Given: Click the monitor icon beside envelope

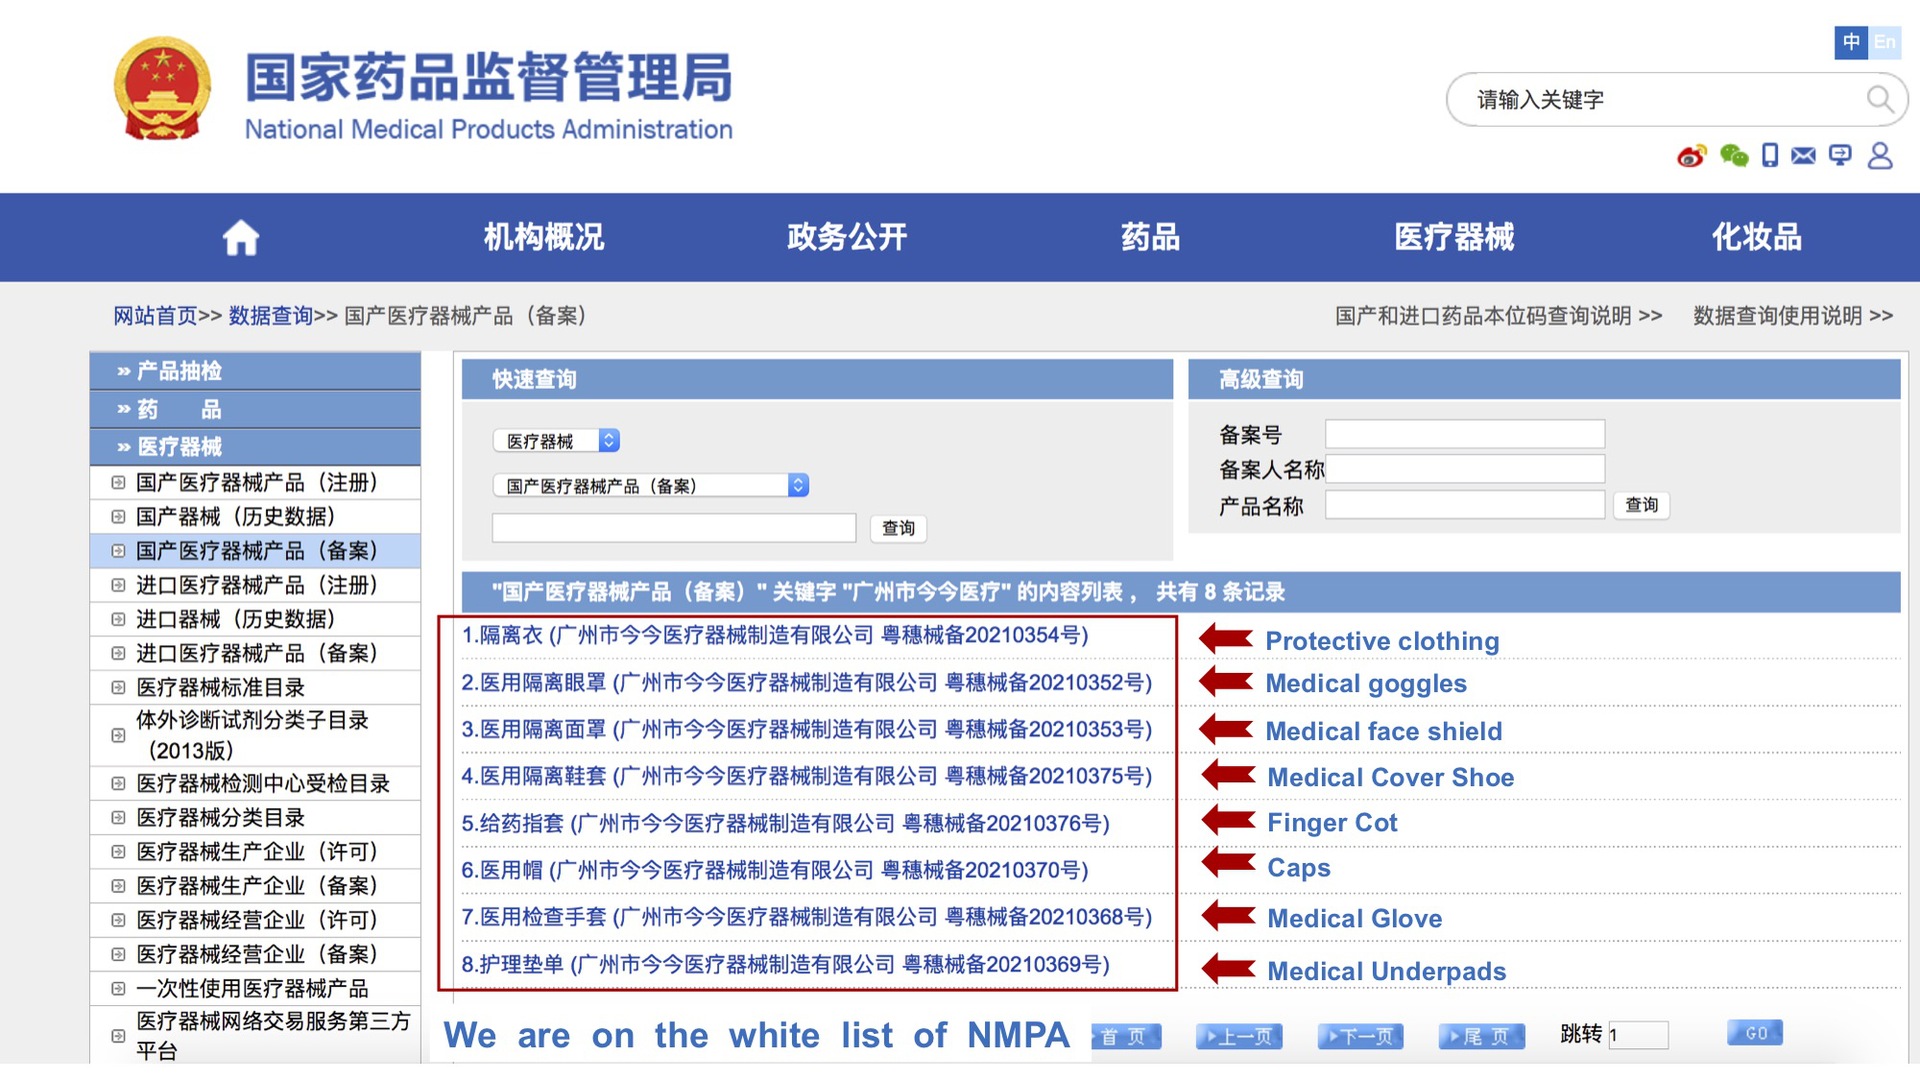Looking at the screenshot, I should 1840,156.
